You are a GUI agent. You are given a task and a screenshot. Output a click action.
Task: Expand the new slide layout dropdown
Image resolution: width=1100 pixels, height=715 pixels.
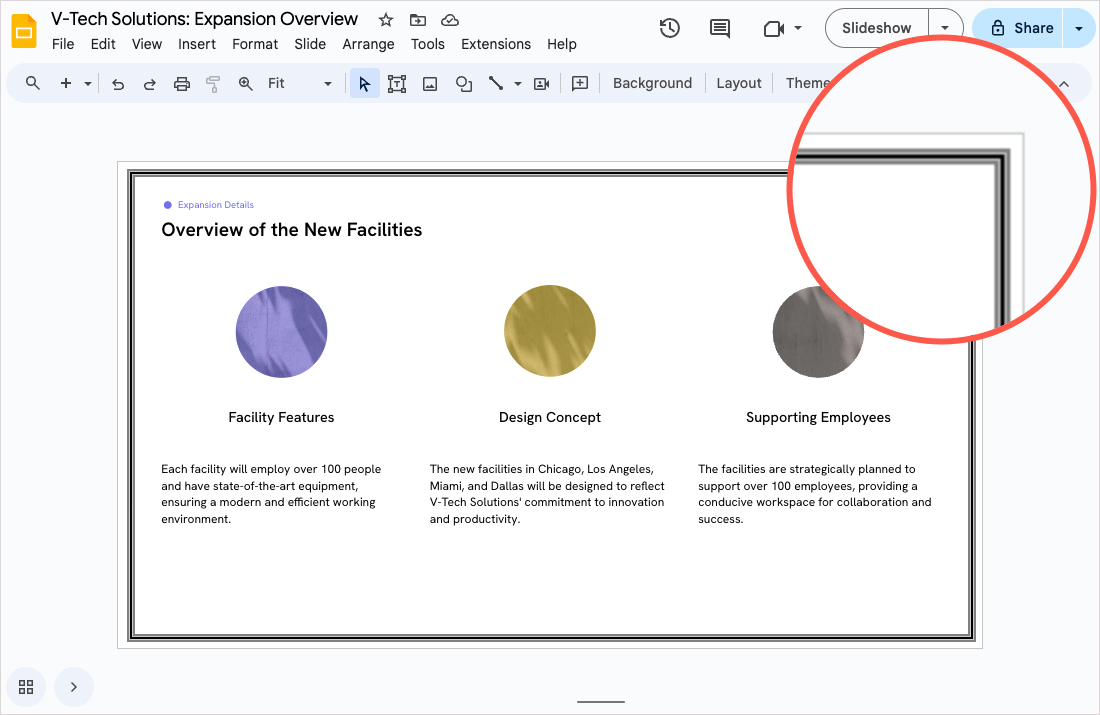pos(88,83)
